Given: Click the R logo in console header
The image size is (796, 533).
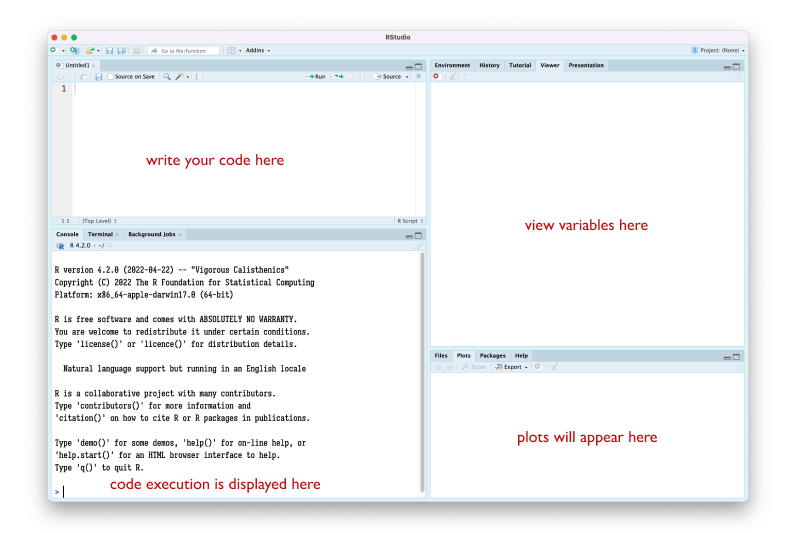Looking at the screenshot, I should pos(60,246).
